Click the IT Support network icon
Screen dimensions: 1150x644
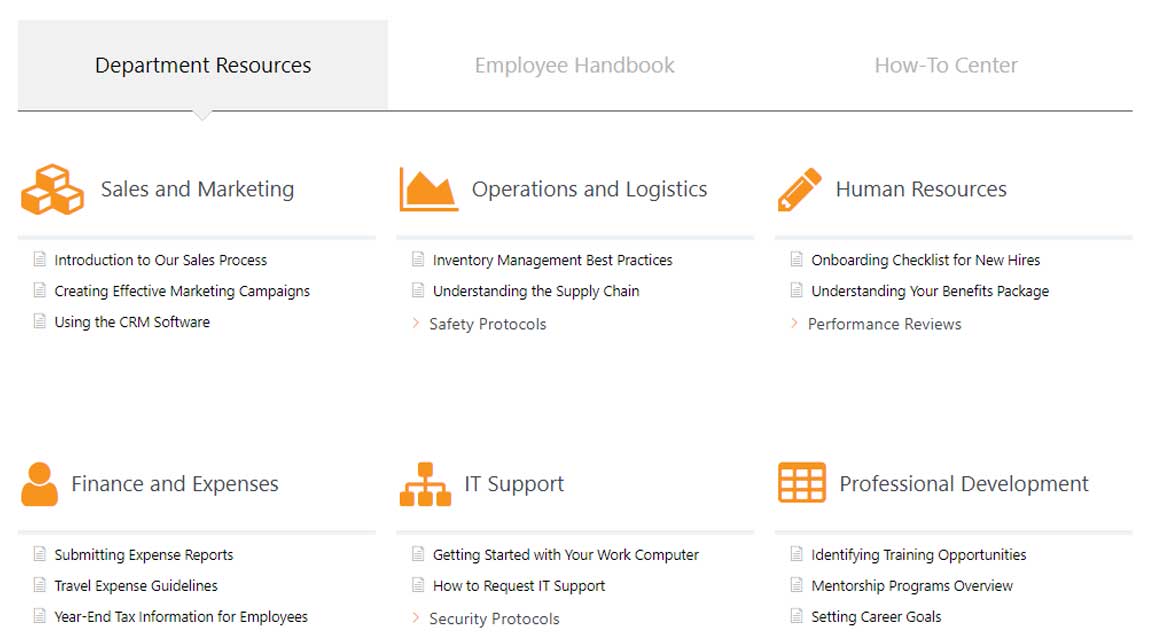coord(425,484)
